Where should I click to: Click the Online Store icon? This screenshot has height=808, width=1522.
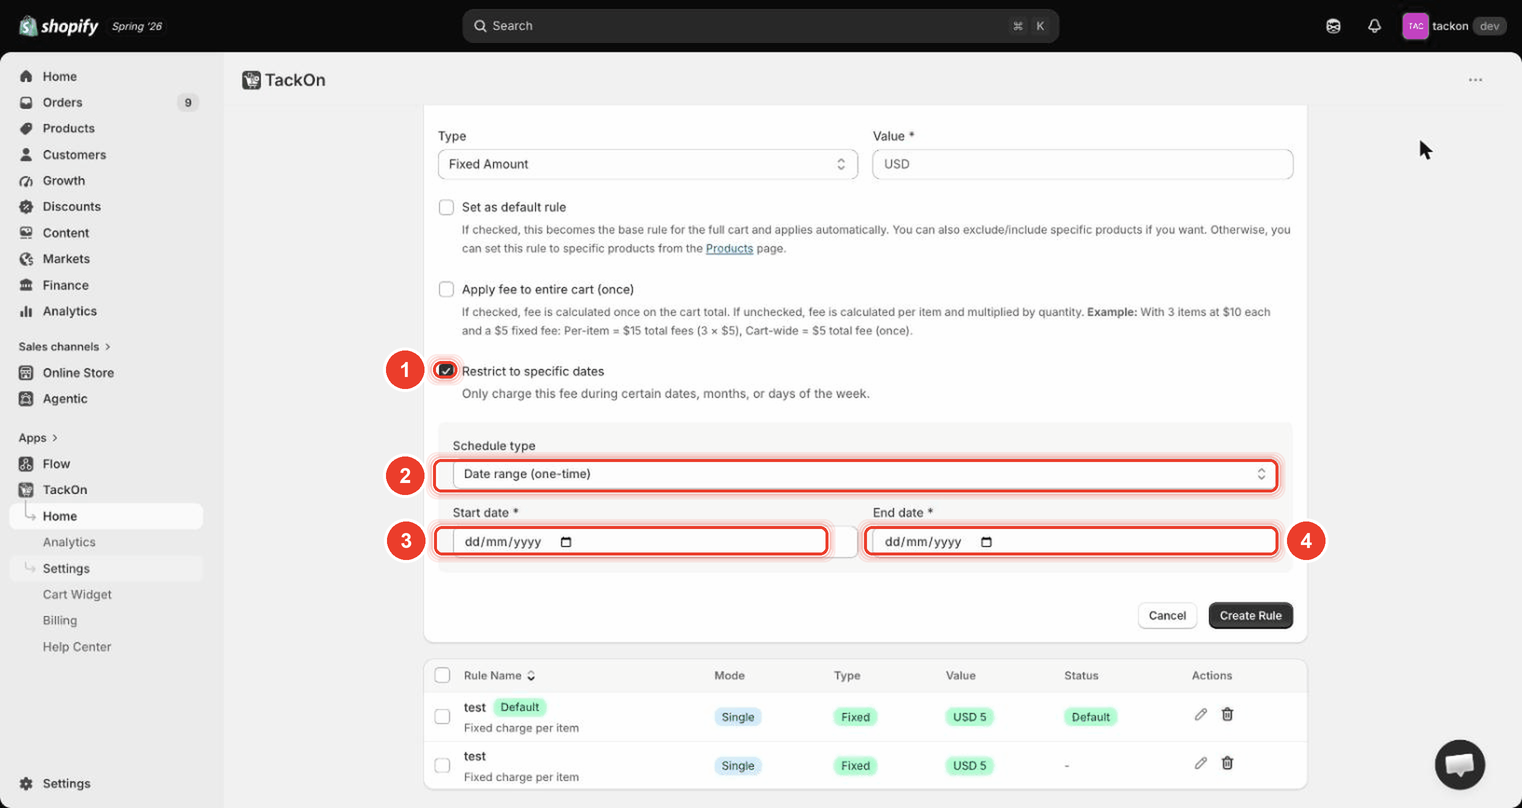pyautogui.click(x=26, y=373)
